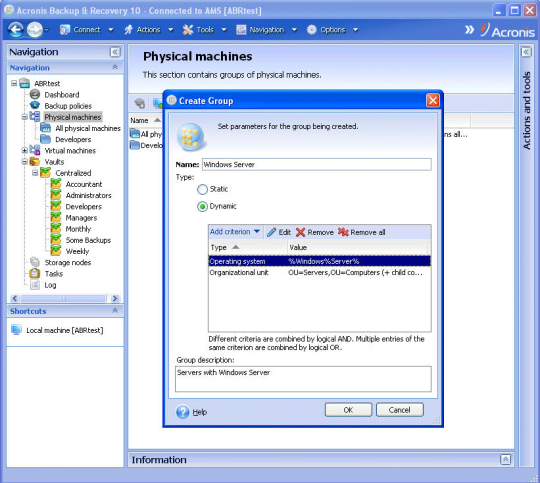The width and height of the screenshot is (540, 483).
Task: Click the Actions toolbar icon
Action: (128, 30)
